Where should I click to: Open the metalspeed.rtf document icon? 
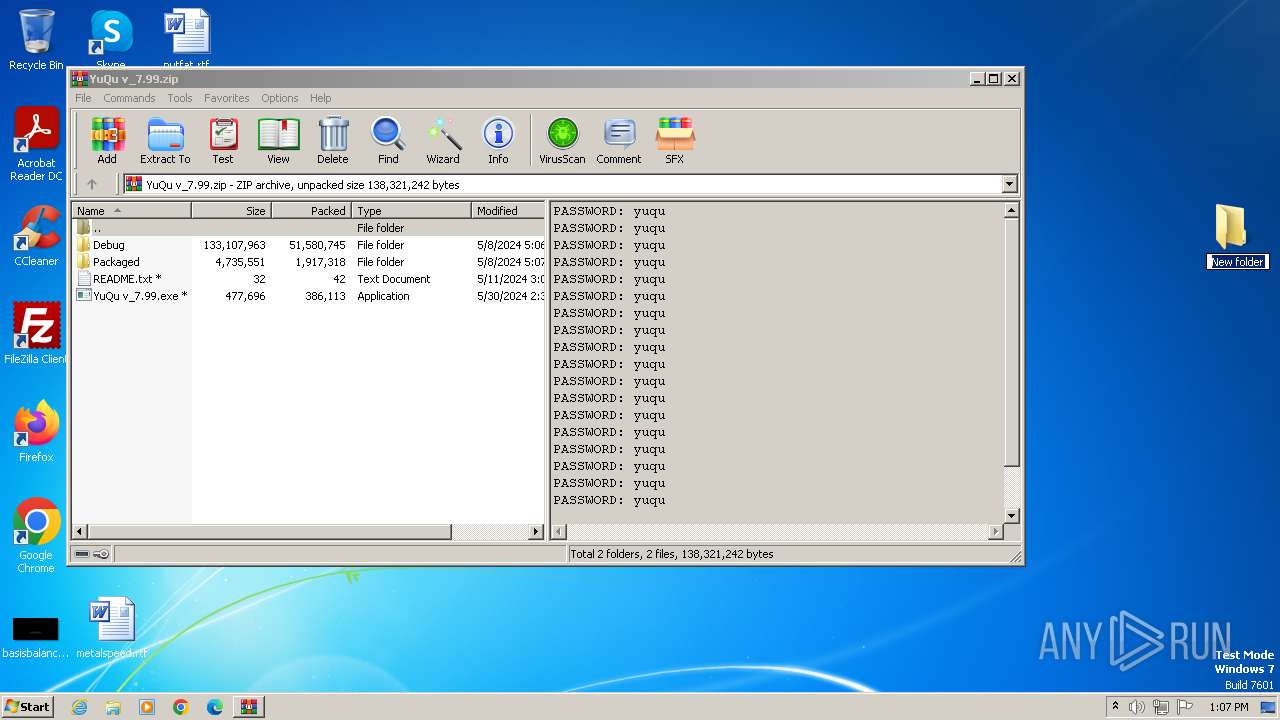tap(111, 628)
